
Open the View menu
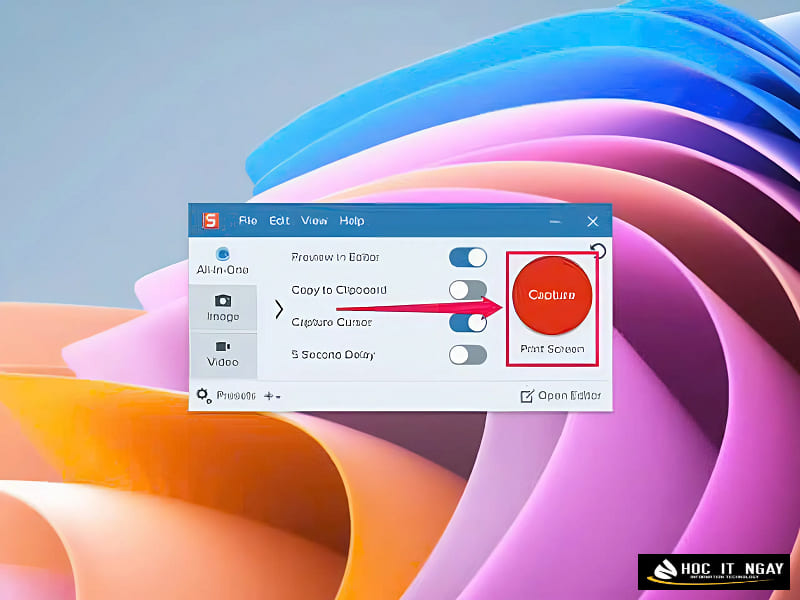(314, 220)
